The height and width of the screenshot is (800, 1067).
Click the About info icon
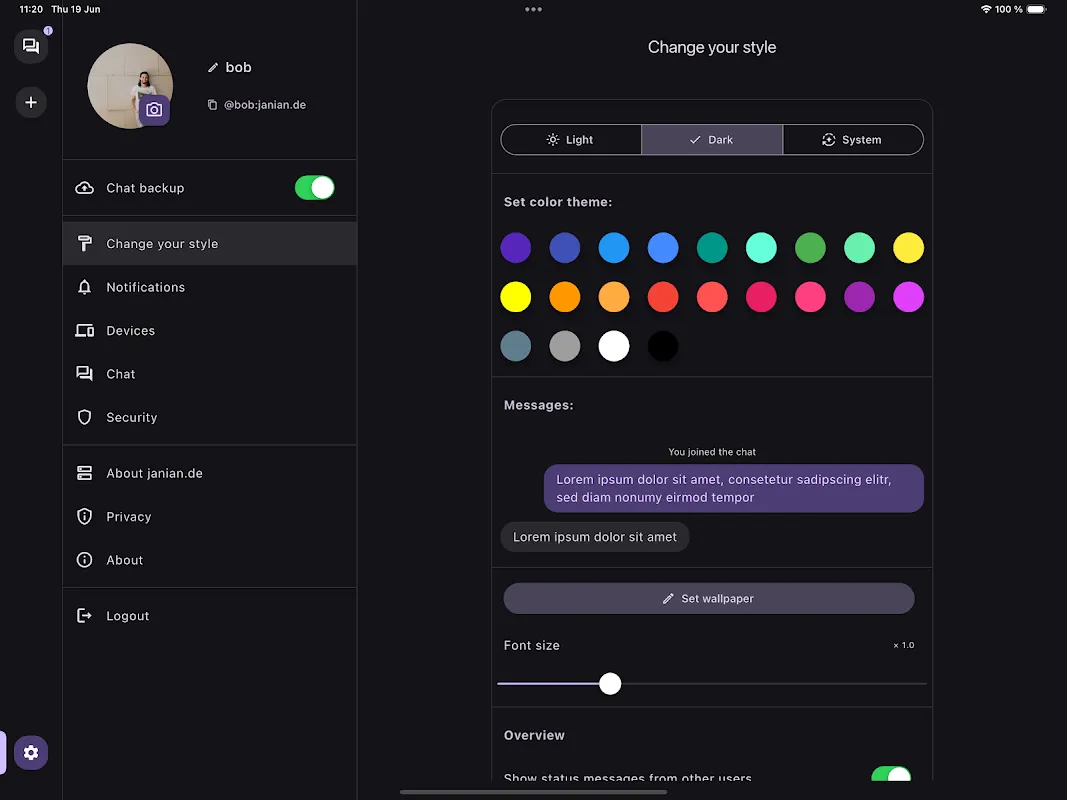point(84,560)
